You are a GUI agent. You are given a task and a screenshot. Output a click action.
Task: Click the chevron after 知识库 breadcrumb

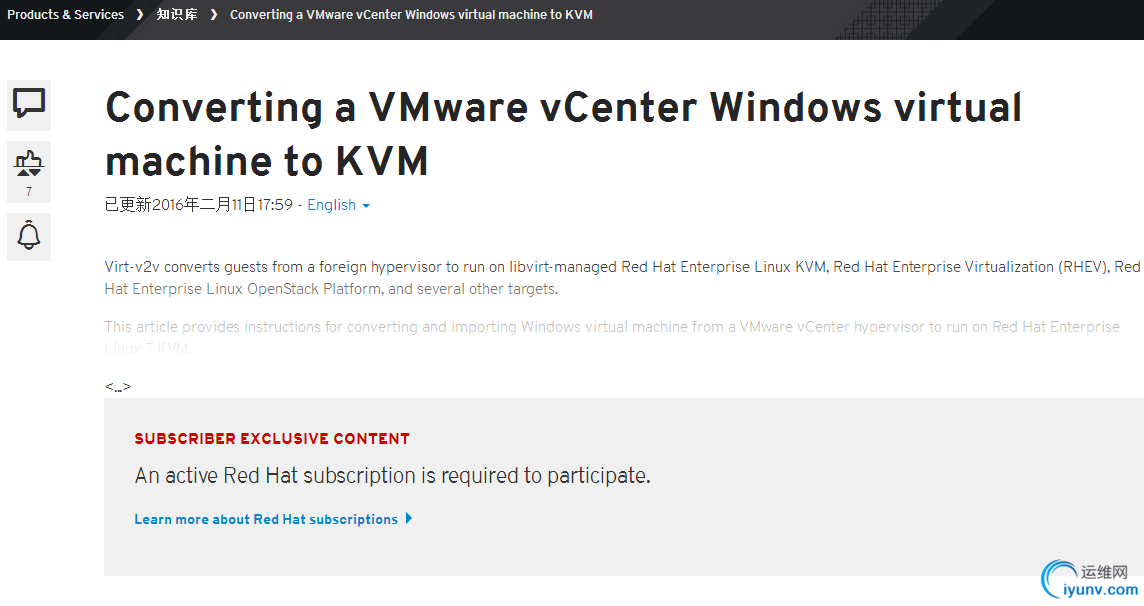(x=214, y=15)
